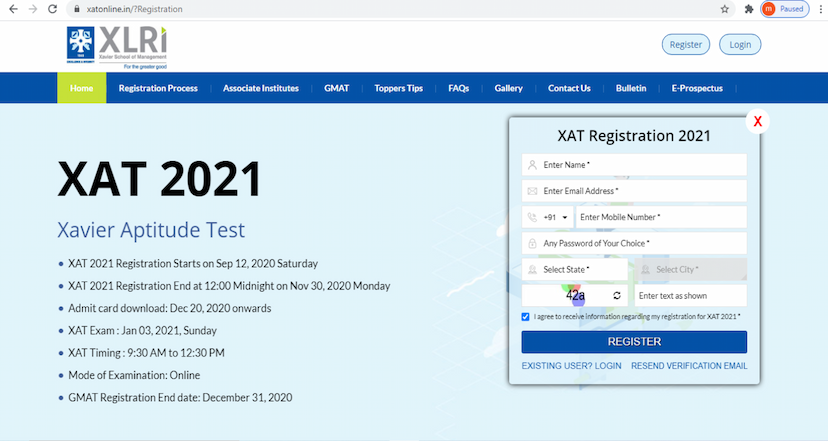The width and height of the screenshot is (828, 441).
Task: Open the Select City dropdown
Action: tap(691, 269)
